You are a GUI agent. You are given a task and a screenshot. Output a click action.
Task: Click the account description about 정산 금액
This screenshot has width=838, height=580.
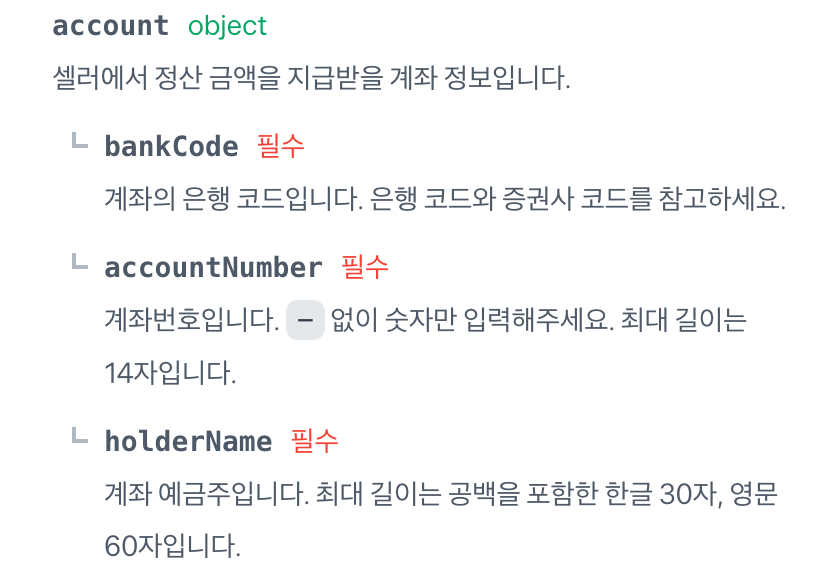click(310, 78)
